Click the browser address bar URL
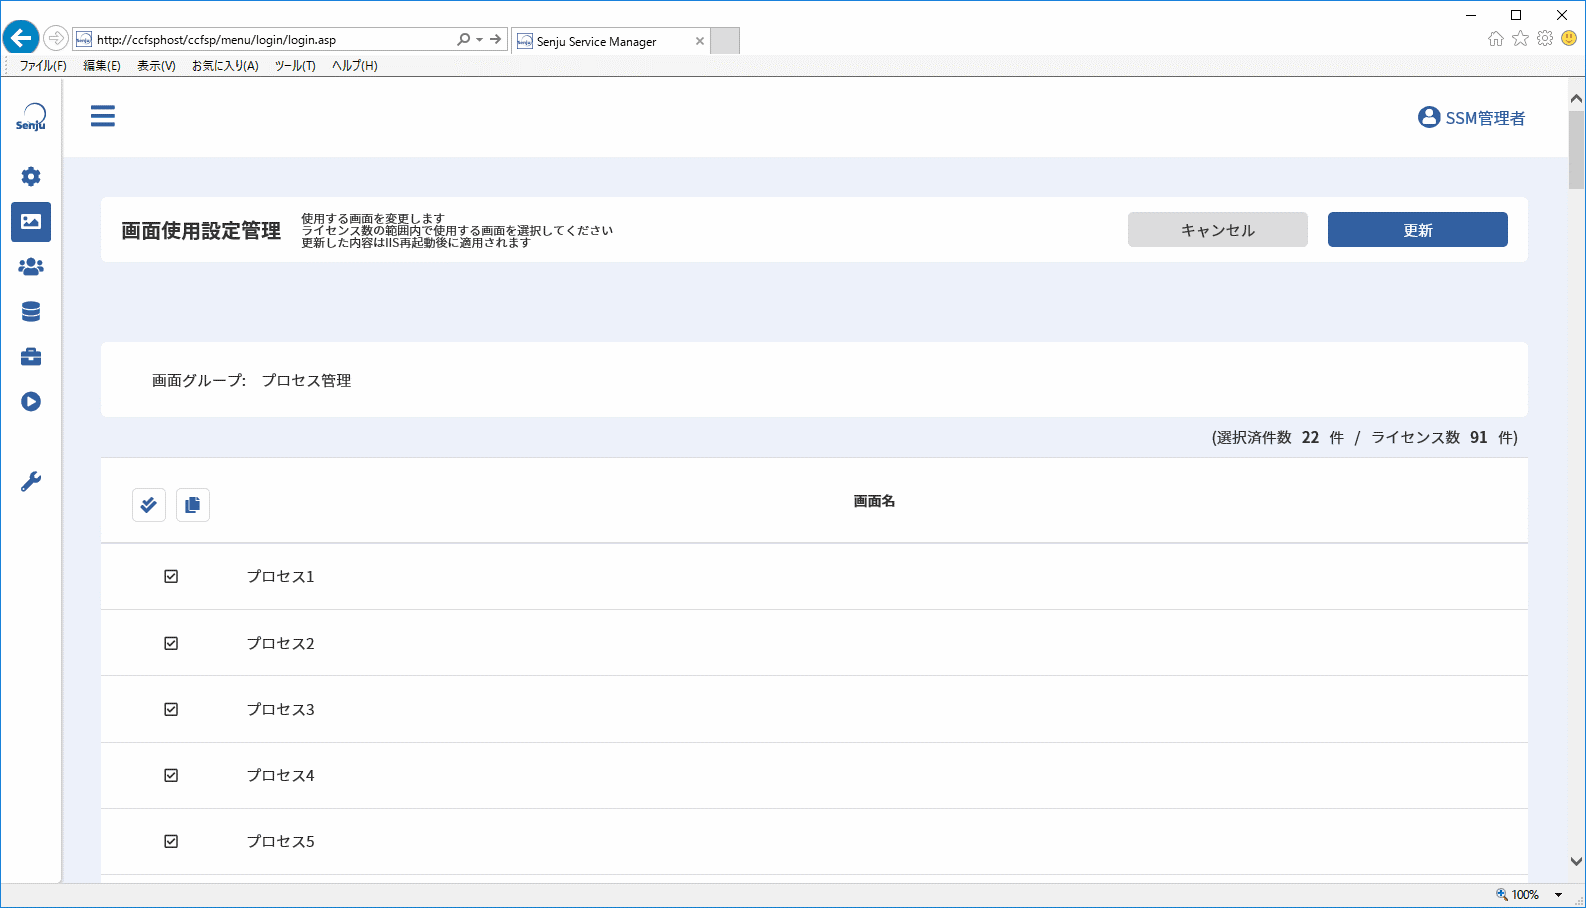Screen dimensions: 1586x908 coord(217,40)
